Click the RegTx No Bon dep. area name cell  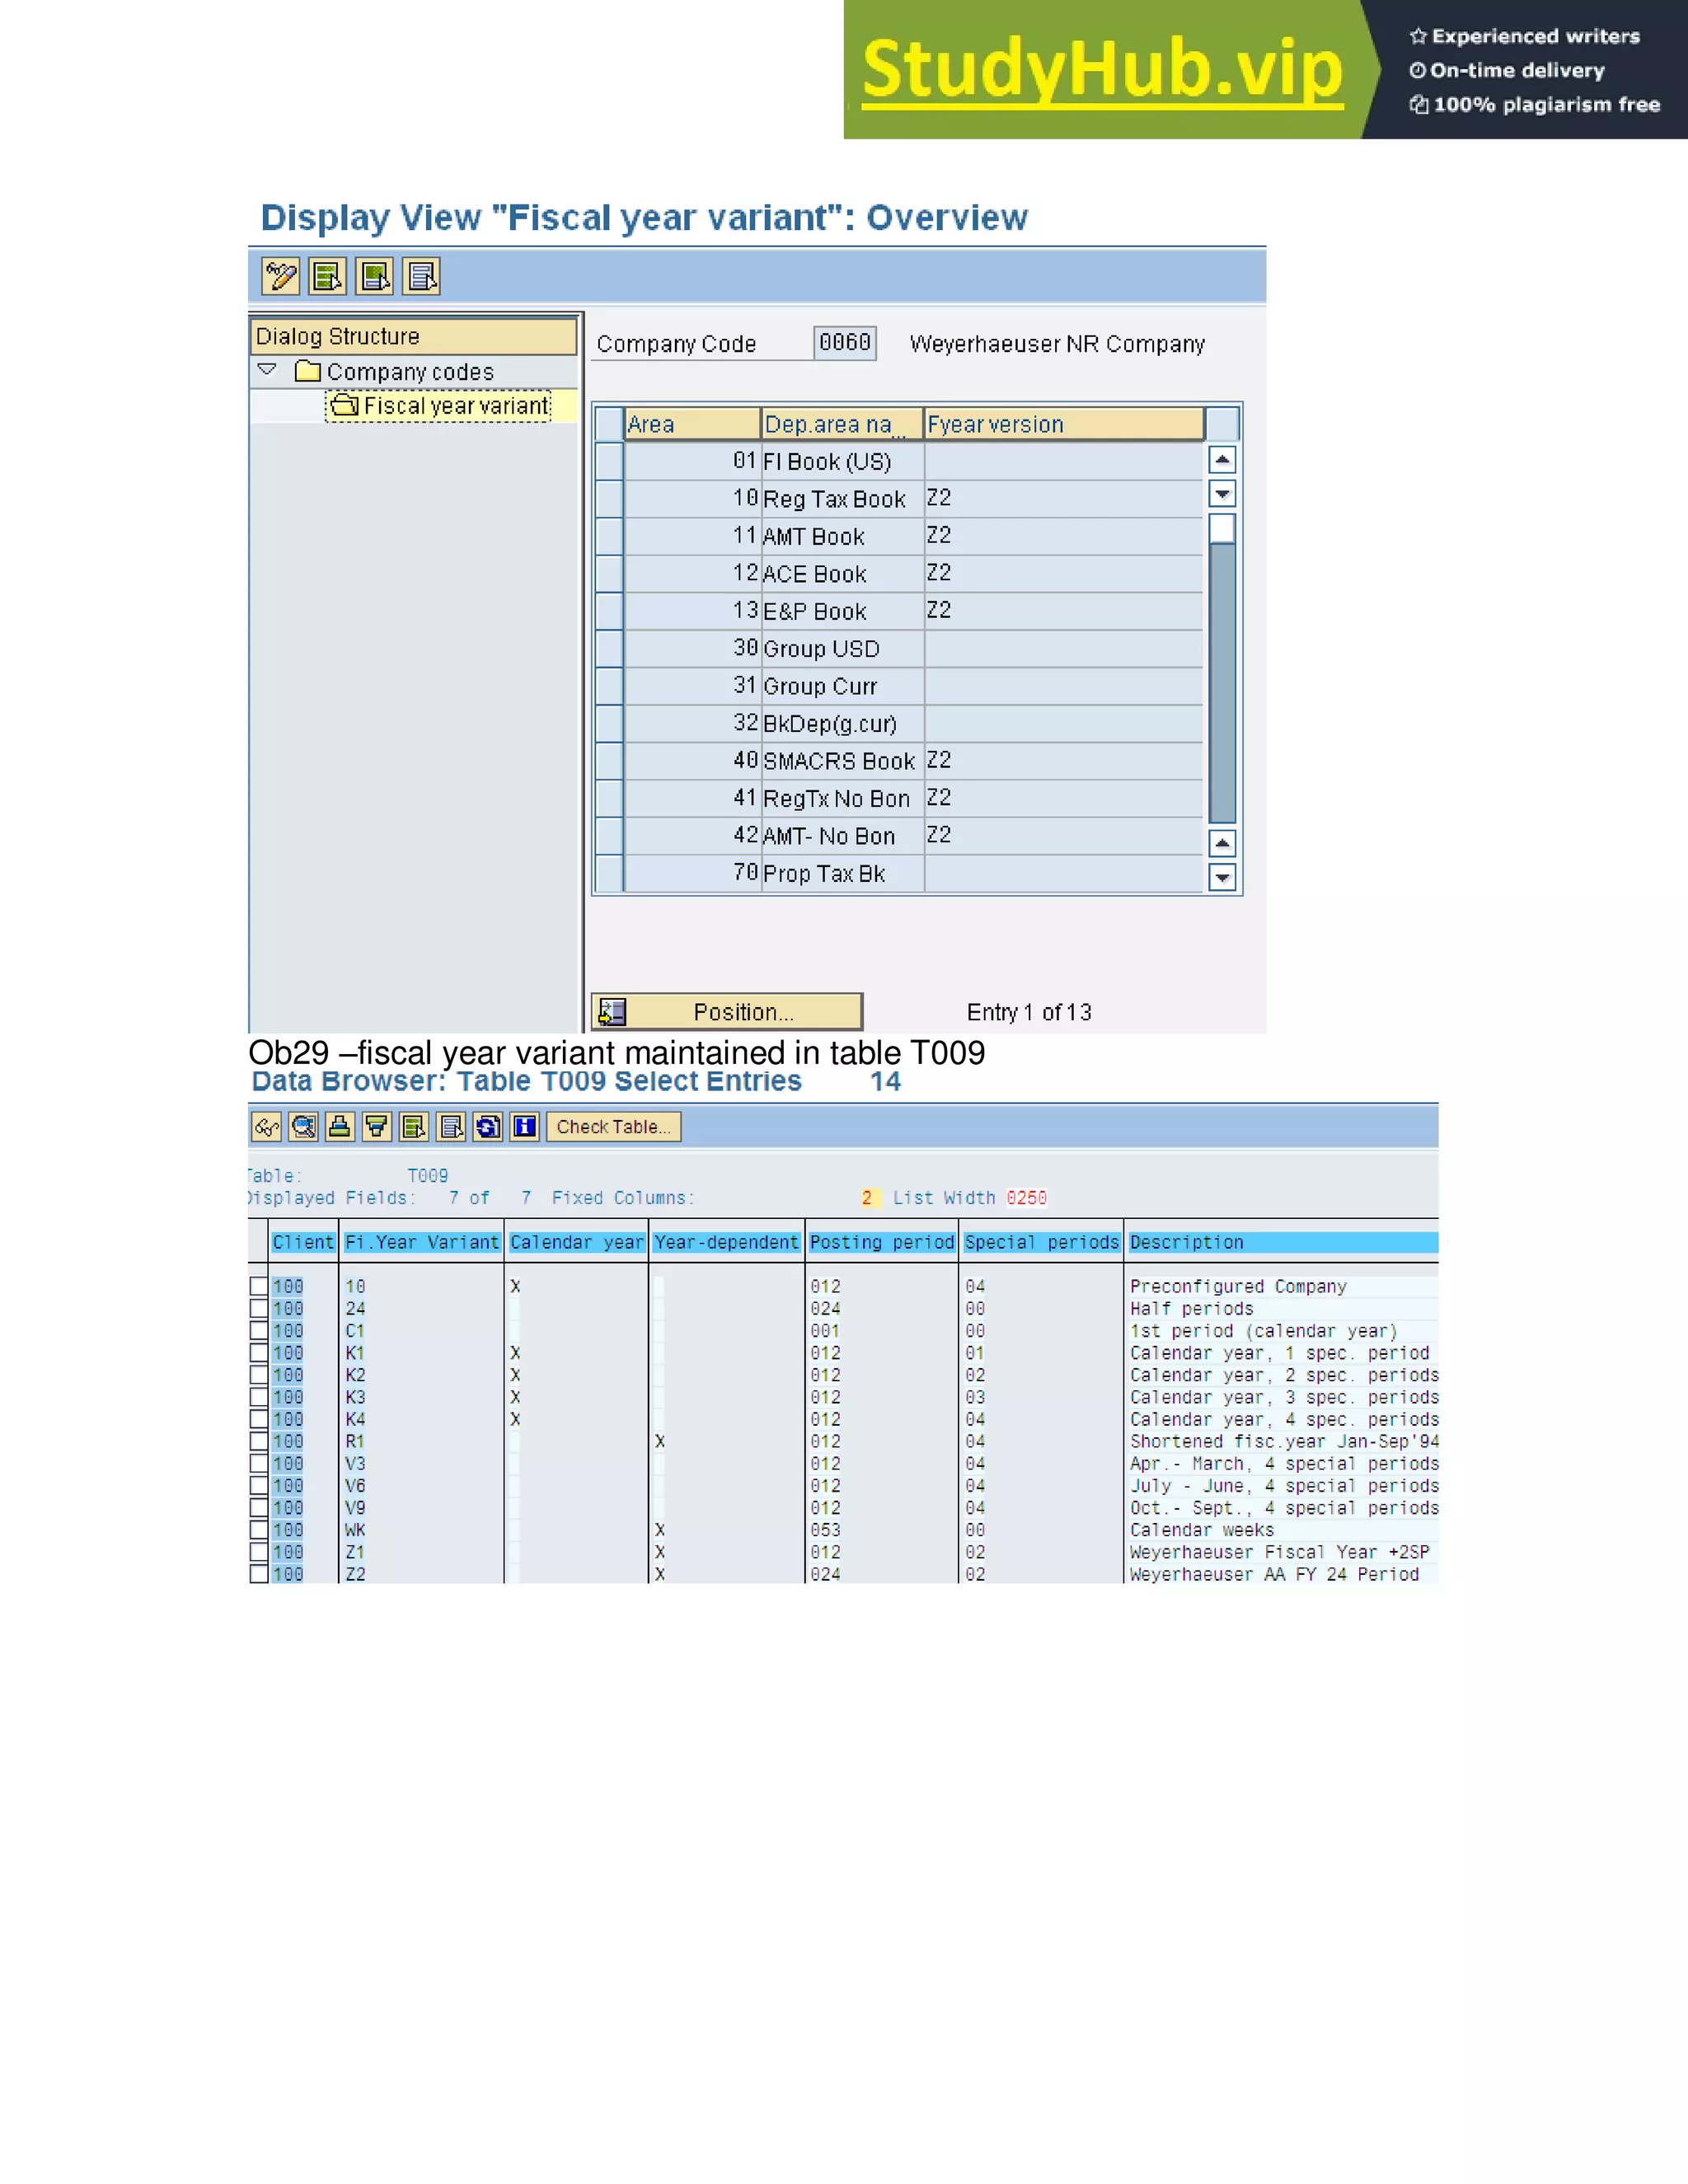point(842,798)
